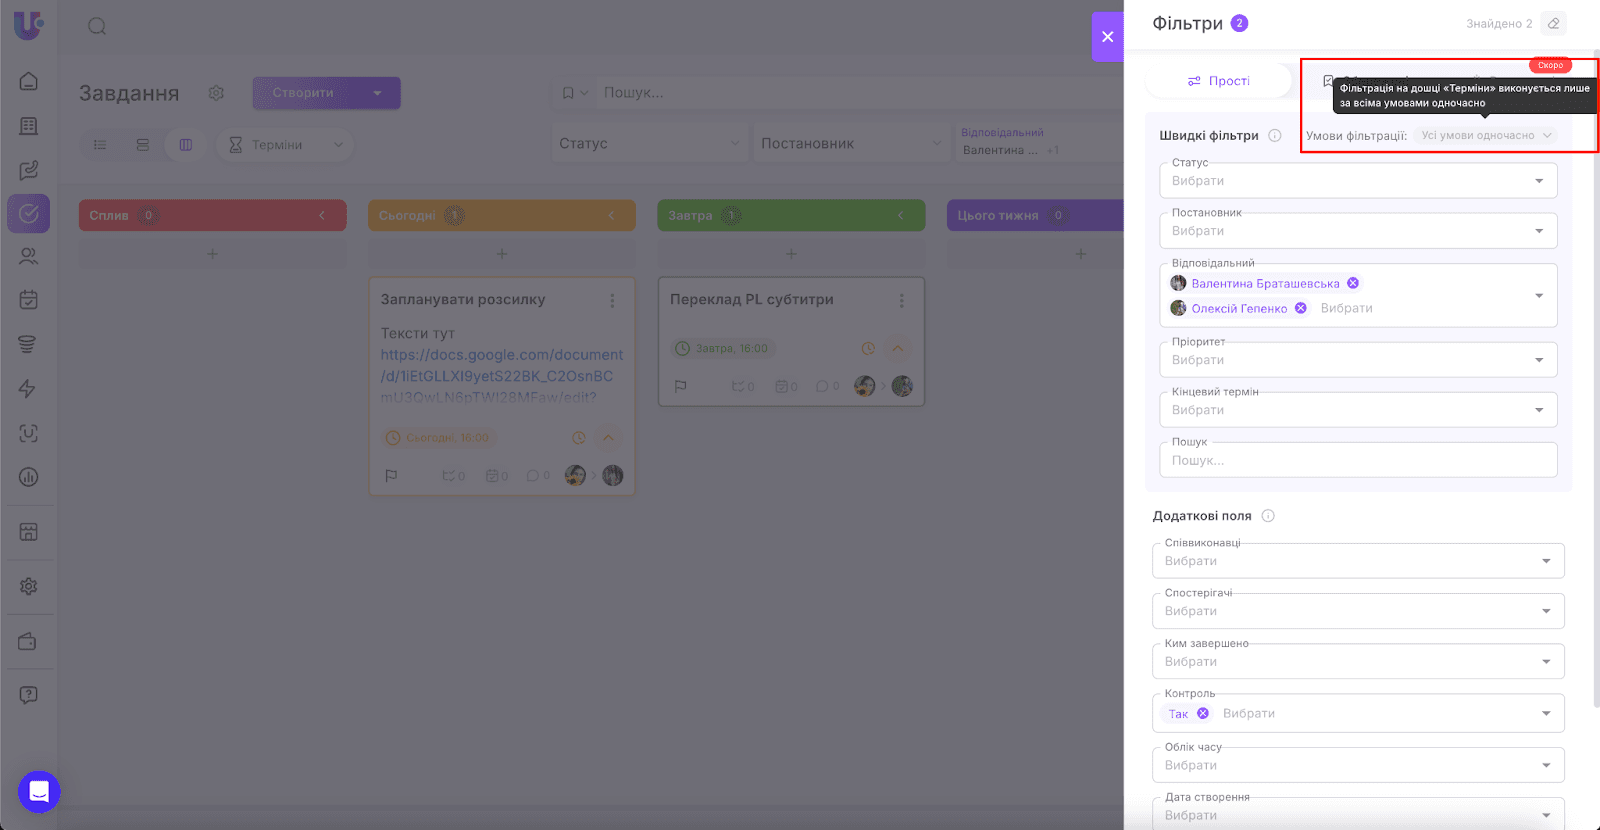Remove Олексій Гепенко from Відповідальний filter
The image size is (1600, 830).
tap(1301, 308)
